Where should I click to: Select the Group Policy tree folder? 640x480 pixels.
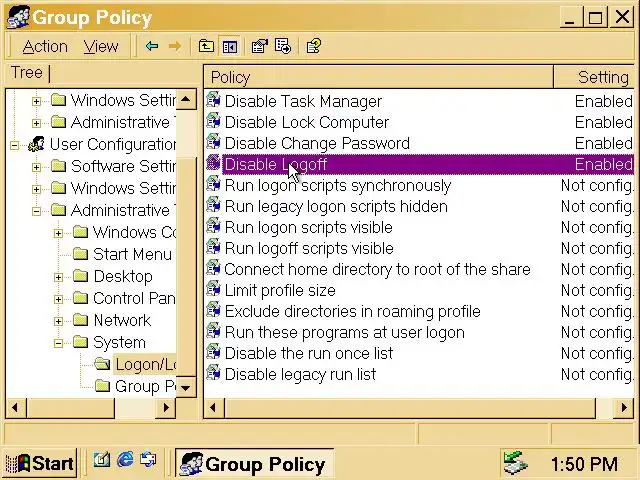145,386
